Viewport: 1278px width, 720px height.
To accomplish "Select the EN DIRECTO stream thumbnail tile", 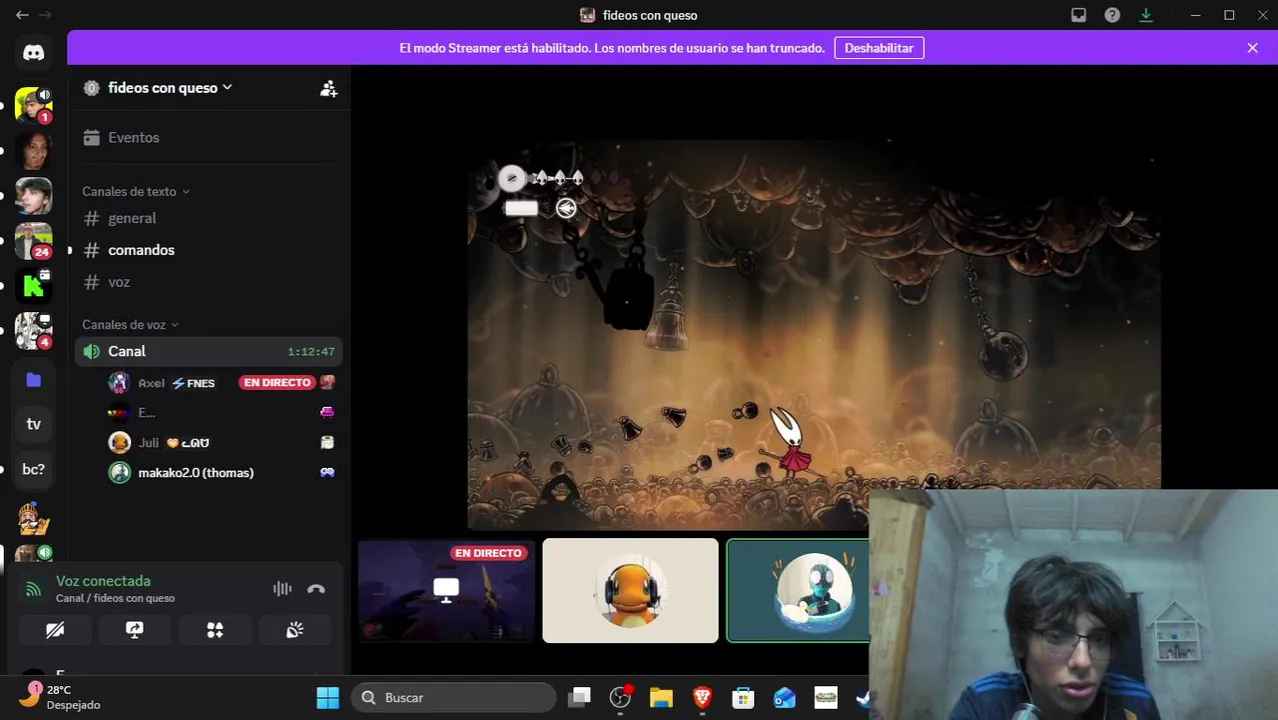I will pyautogui.click(x=446, y=590).
